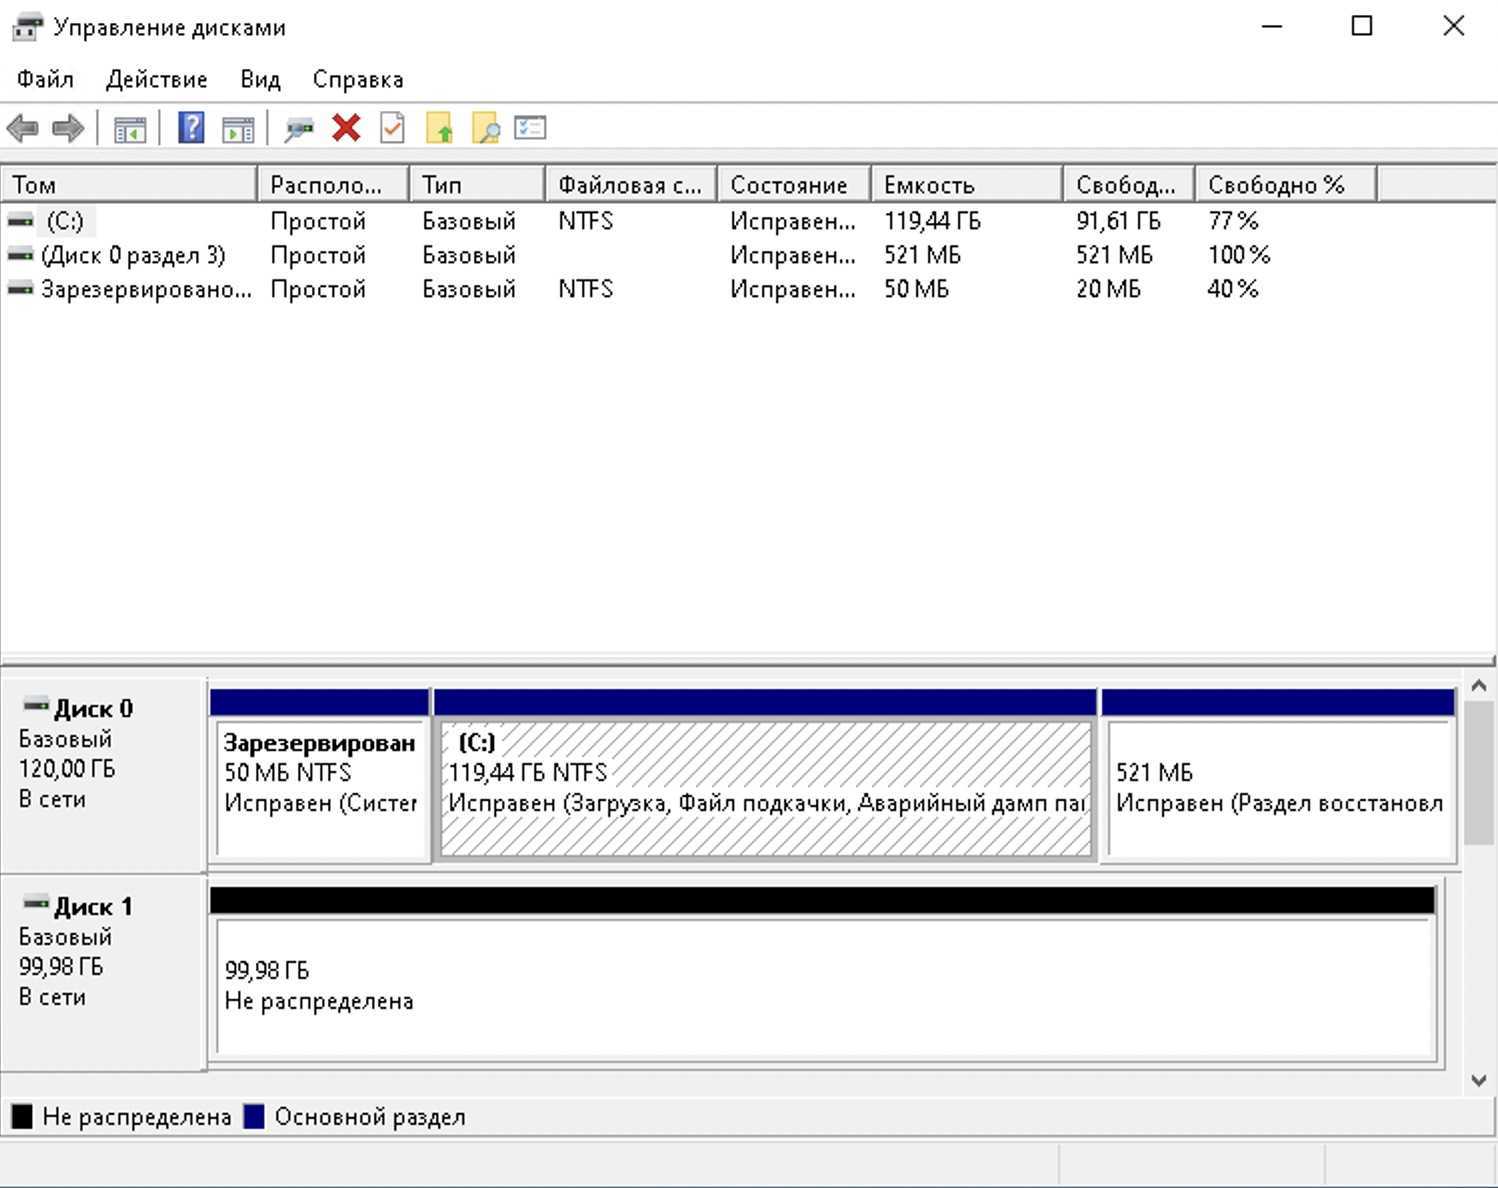
Task: Click the folder with magnifier search icon
Action: pos(485,128)
